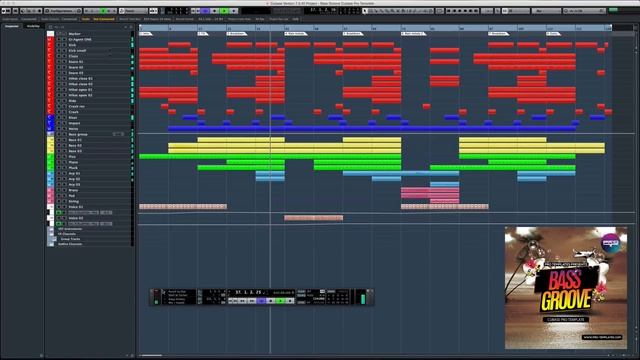Expand the FX Channels folder
The image size is (640, 360).
(51, 234)
